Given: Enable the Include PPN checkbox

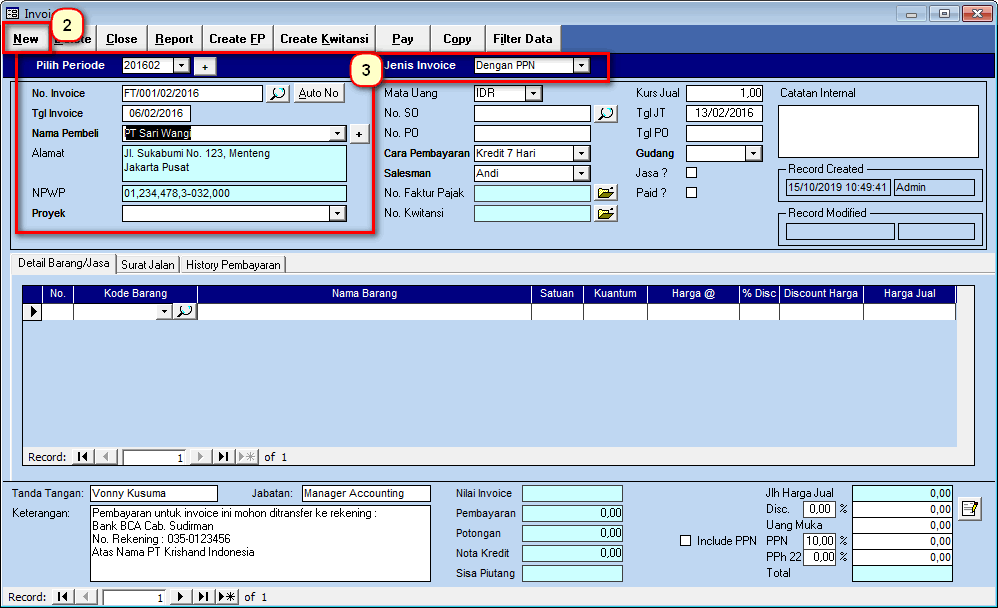Looking at the screenshot, I should click(685, 541).
